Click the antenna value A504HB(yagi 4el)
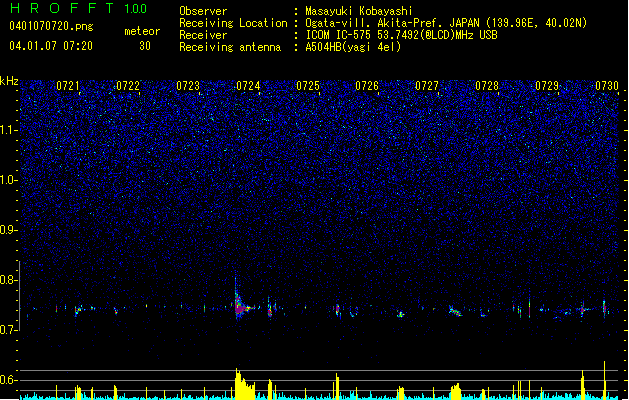The height and width of the screenshot is (400, 629). [353, 47]
